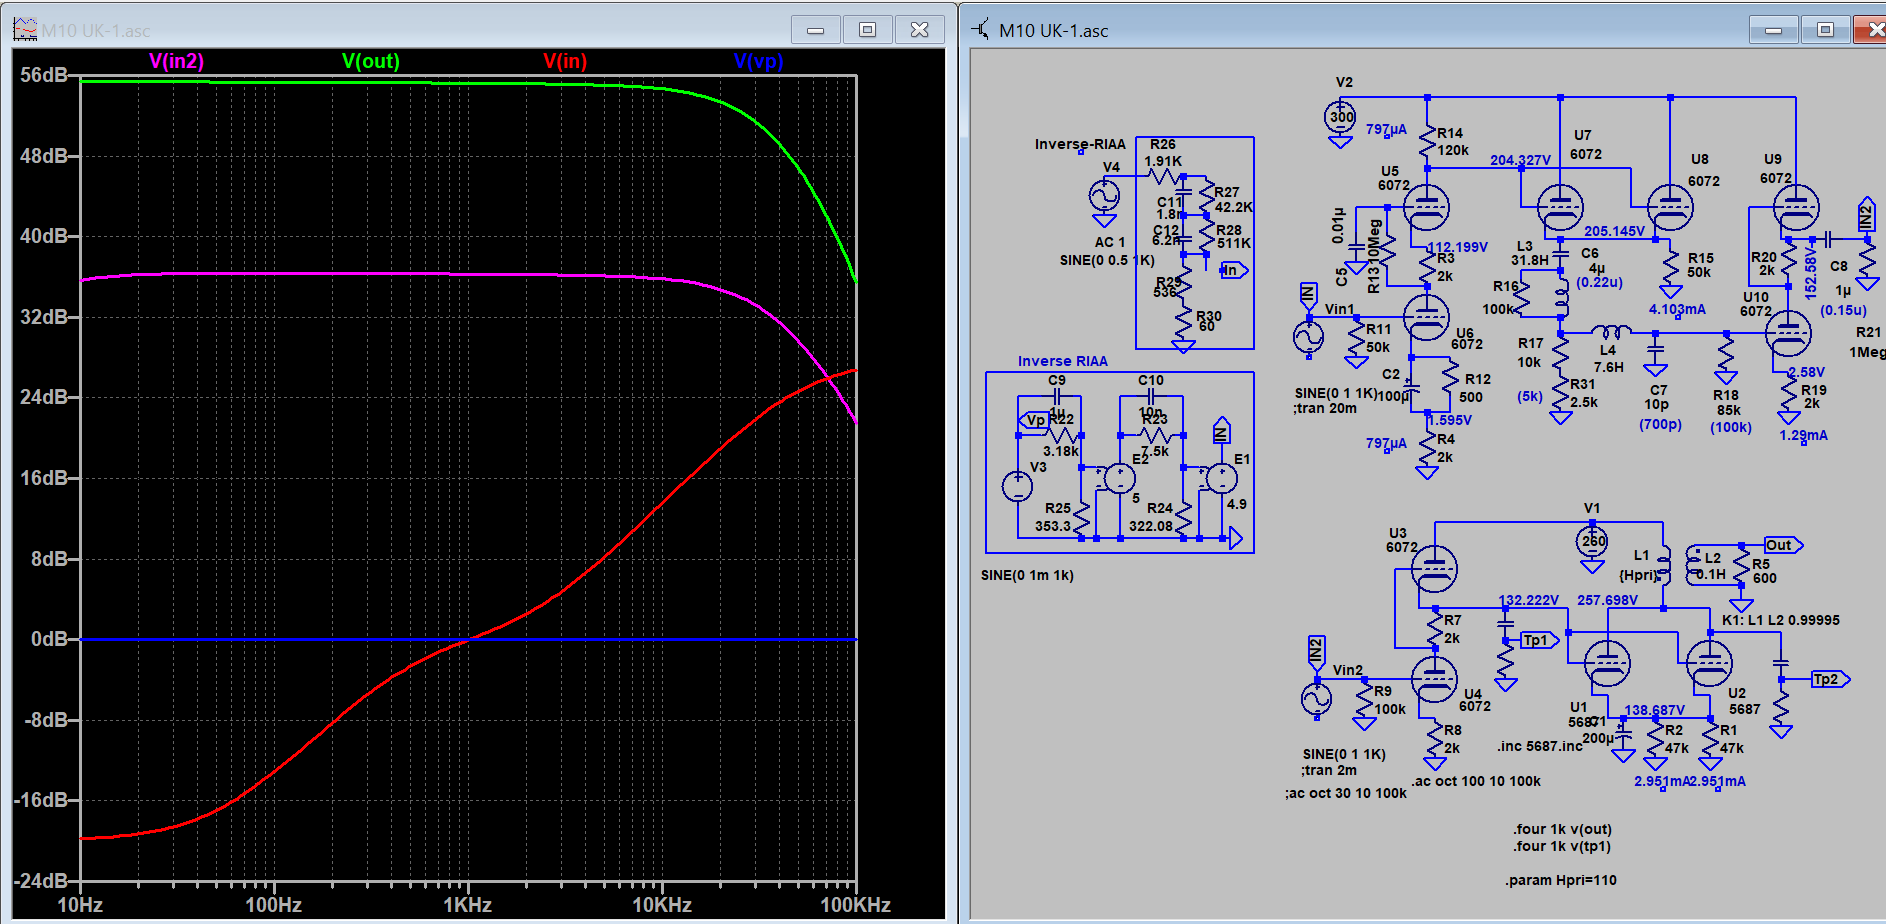Click the .four 1k v(out) directive

[x=1562, y=829]
